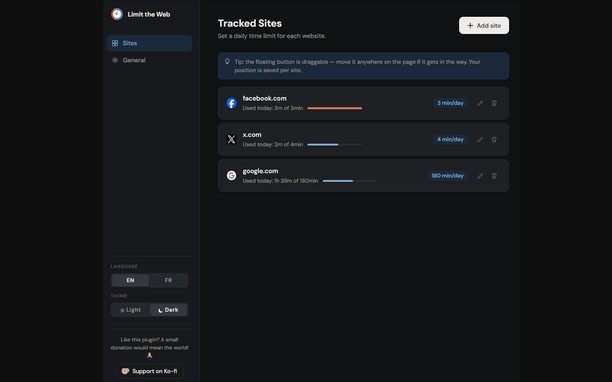Click the 4 min/day badge

[450, 139]
